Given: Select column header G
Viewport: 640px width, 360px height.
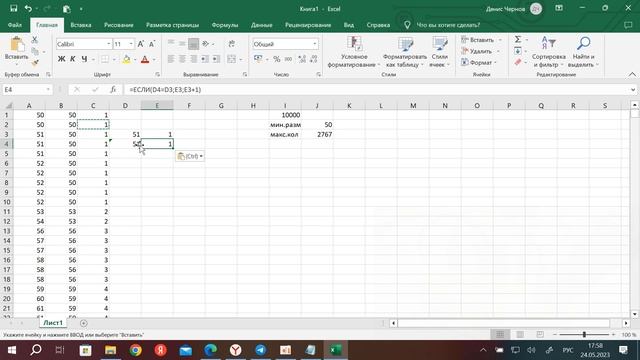Looking at the screenshot, I should [x=221, y=106].
